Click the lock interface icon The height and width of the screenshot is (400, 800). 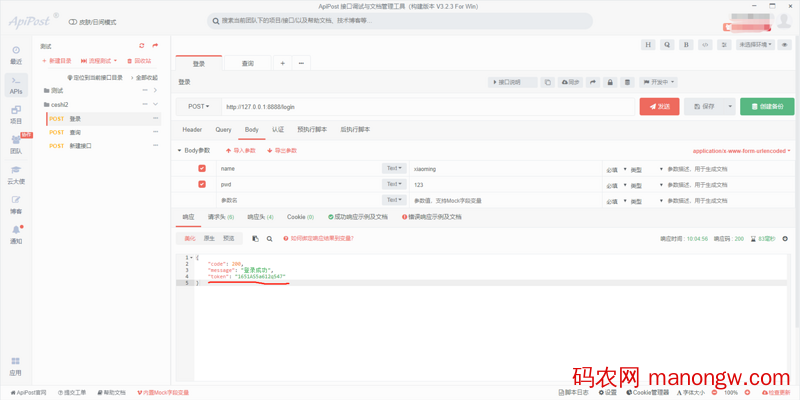point(610,82)
